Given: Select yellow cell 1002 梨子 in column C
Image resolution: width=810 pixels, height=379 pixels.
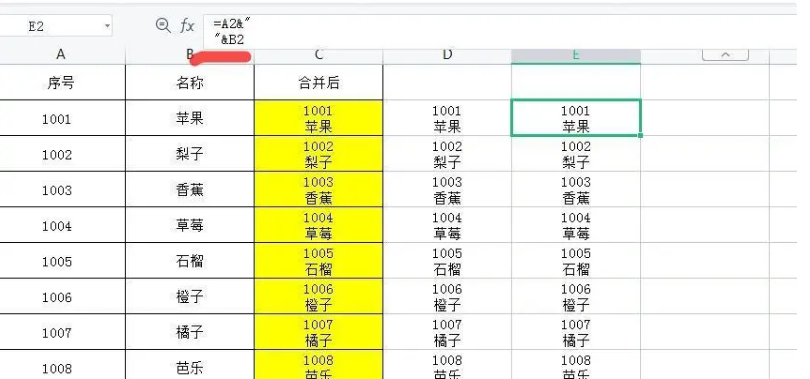Looking at the screenshot, I should click(319, 154).
